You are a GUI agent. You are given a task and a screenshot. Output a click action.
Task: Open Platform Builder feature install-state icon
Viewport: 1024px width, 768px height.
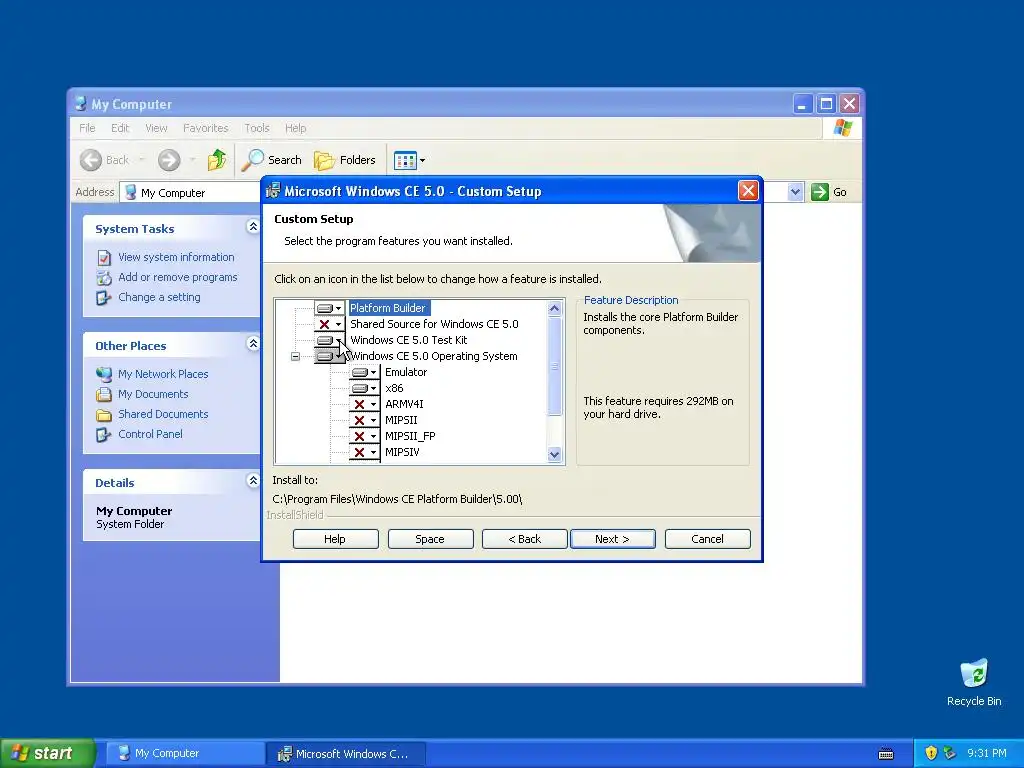[x=329, y=308]
